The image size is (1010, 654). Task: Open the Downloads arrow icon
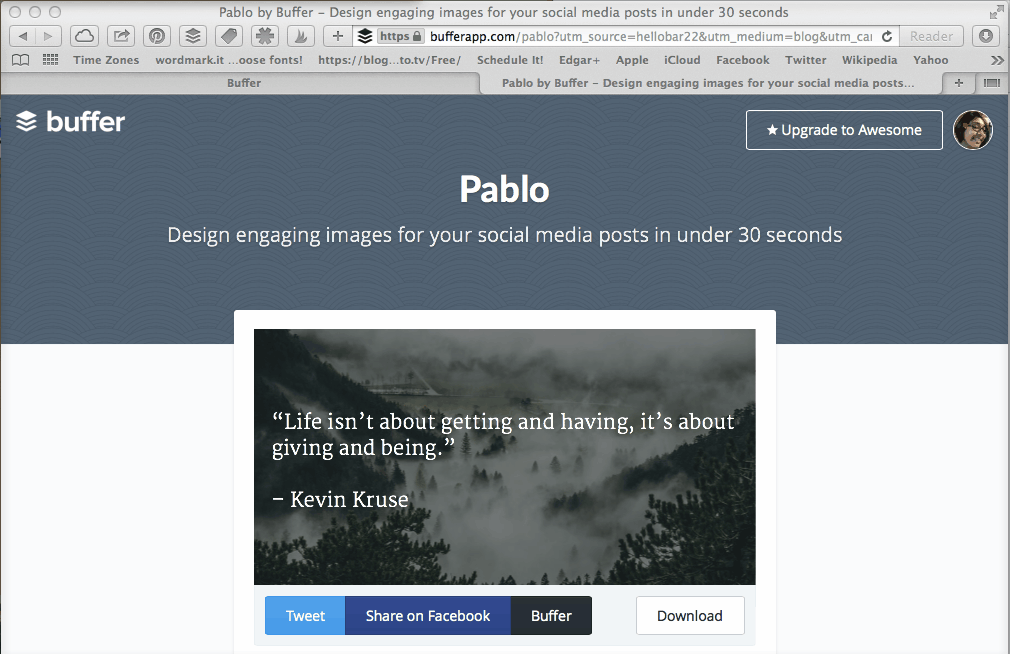pos(986,36)
